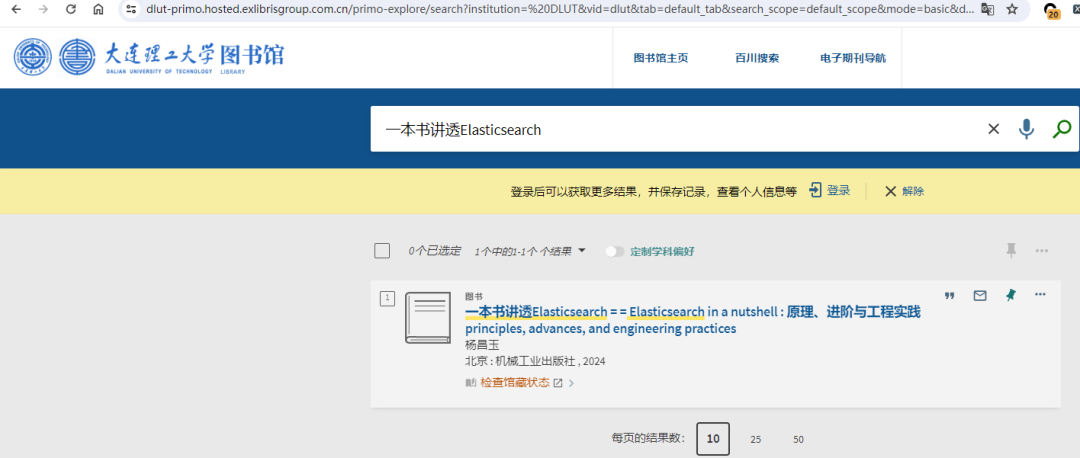Click the browser address bar URL
The width and height of the screenshot is (1080, 458).
559,10
